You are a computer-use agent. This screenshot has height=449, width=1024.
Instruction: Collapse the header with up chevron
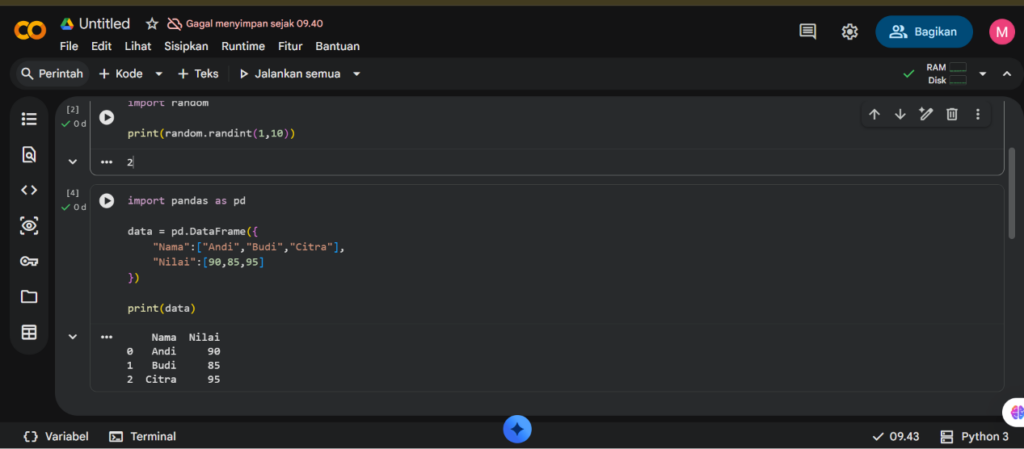[x=1007, y=74]
